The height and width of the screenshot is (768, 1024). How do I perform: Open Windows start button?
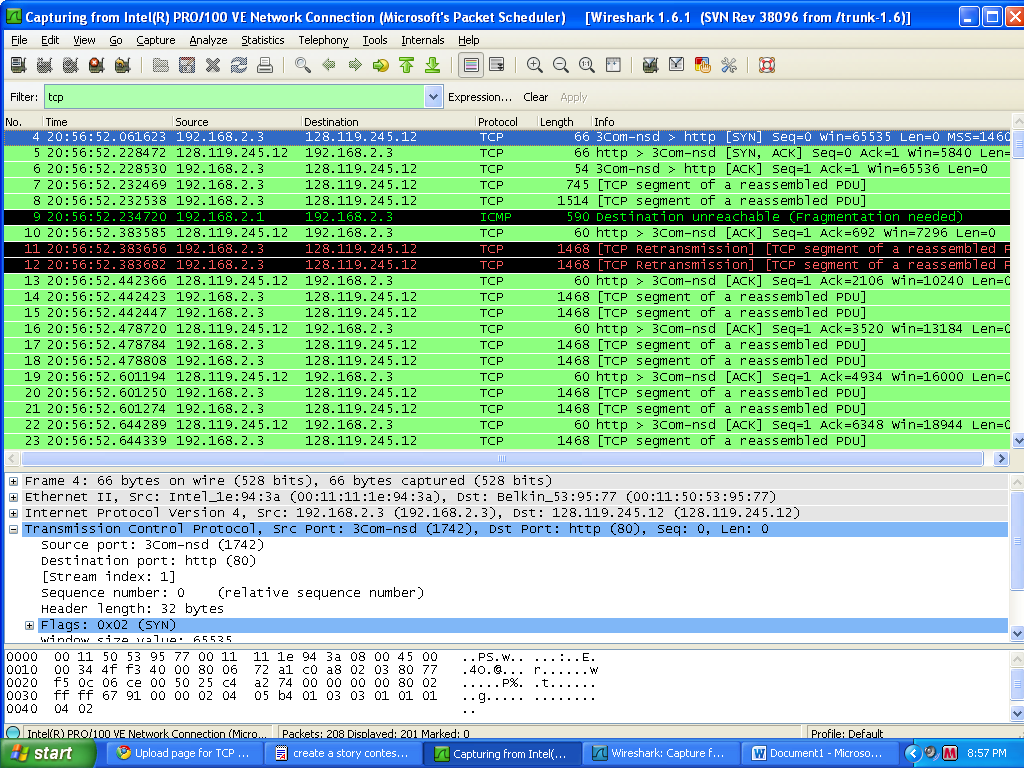click(x=48, y=754)
